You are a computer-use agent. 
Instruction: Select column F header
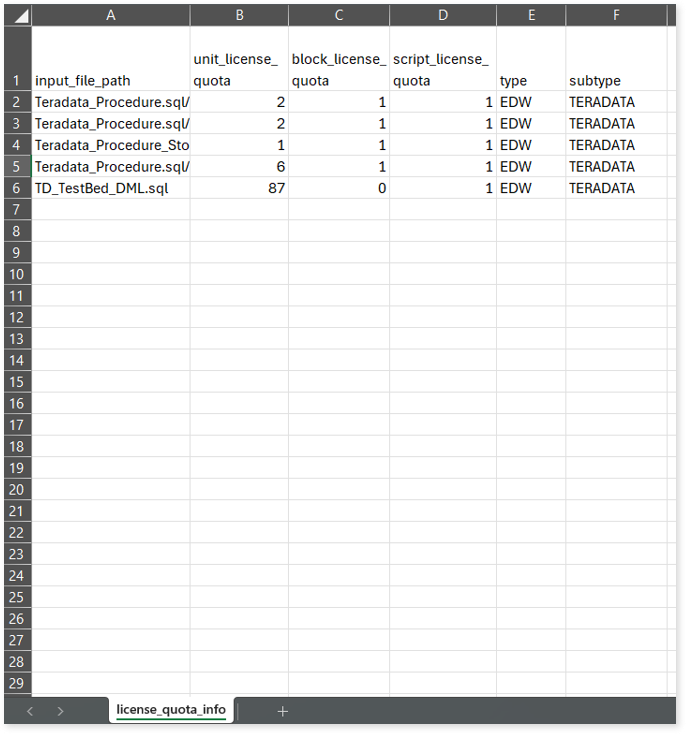coord(616,15)
